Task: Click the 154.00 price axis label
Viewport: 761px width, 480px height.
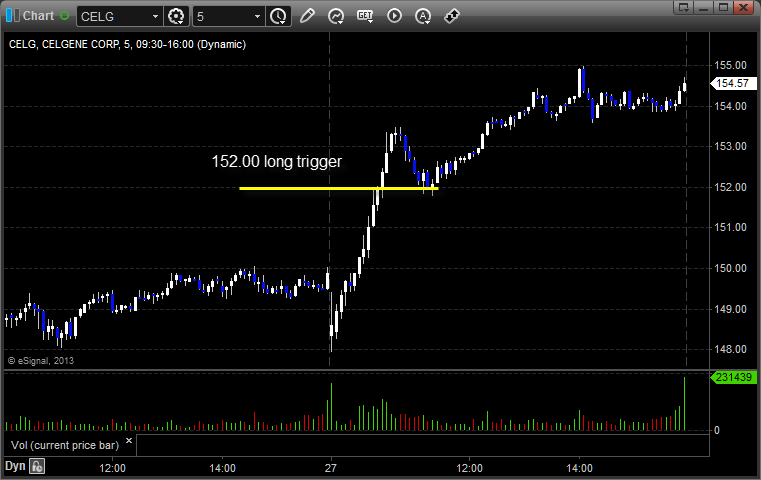Action: pos(730,106)
